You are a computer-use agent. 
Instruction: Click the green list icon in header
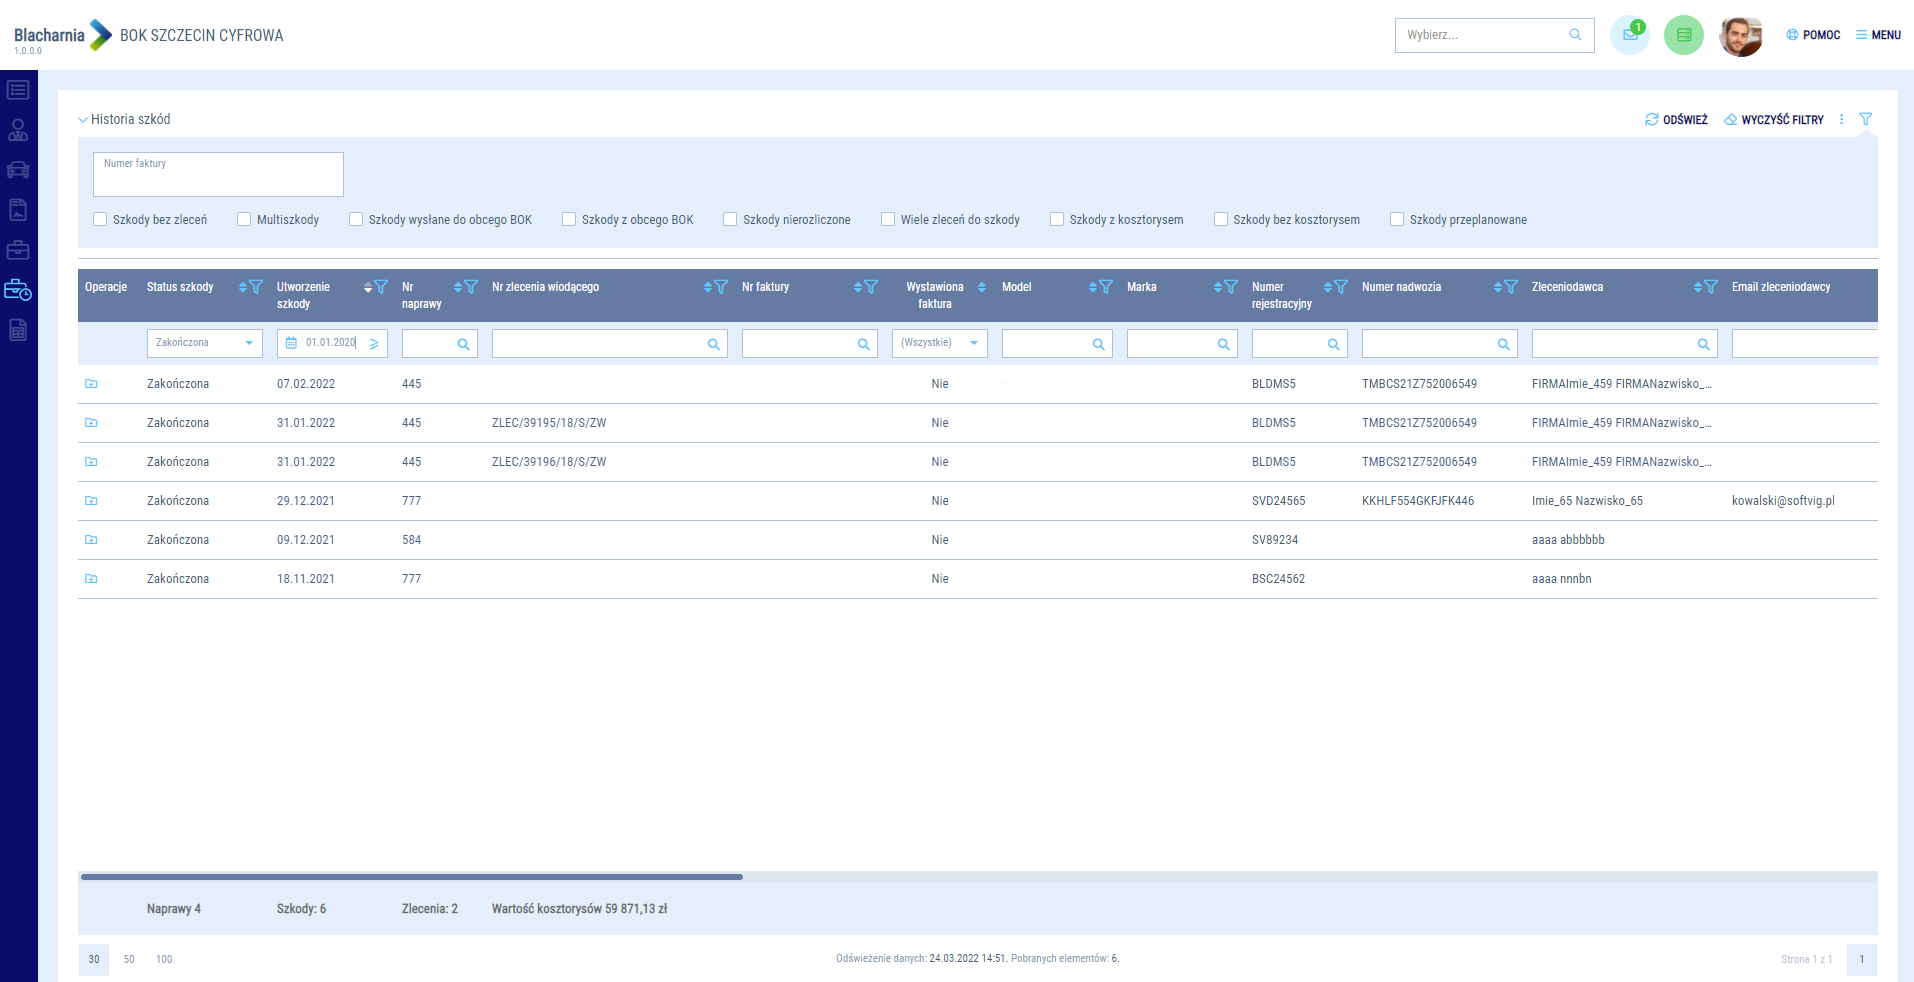pos(1683,35)
